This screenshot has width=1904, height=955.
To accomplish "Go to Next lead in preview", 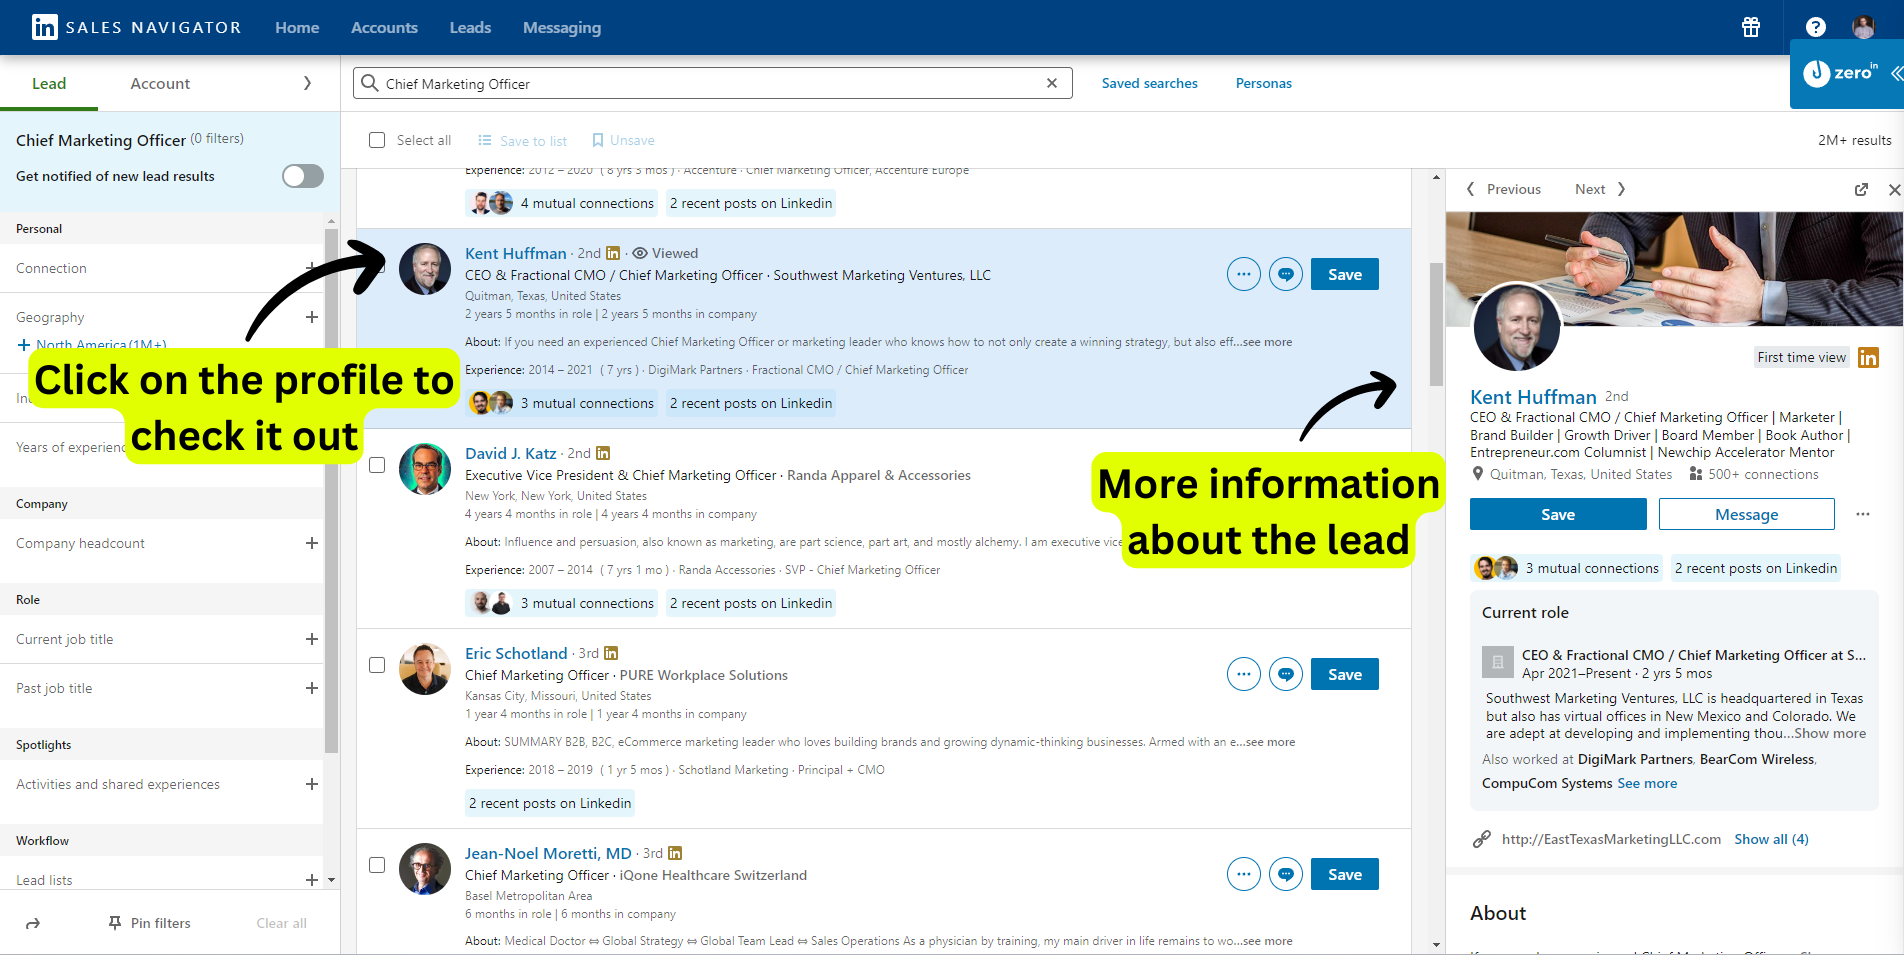I will (1600, 189).
